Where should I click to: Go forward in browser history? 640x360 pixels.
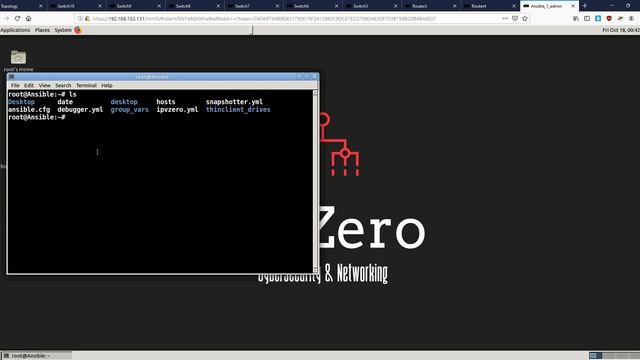(x=6, y=18)
